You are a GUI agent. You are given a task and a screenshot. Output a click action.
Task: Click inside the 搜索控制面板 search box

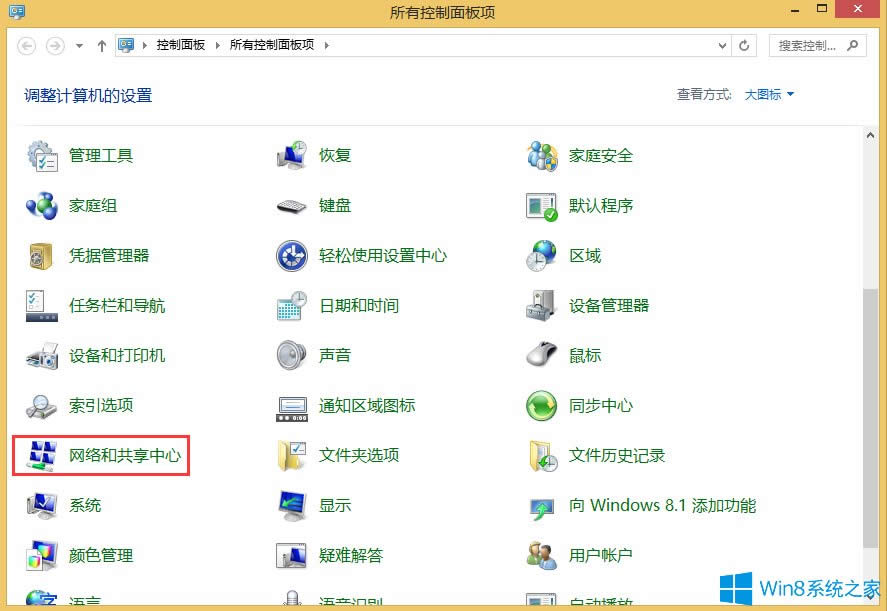coord(810,45)
